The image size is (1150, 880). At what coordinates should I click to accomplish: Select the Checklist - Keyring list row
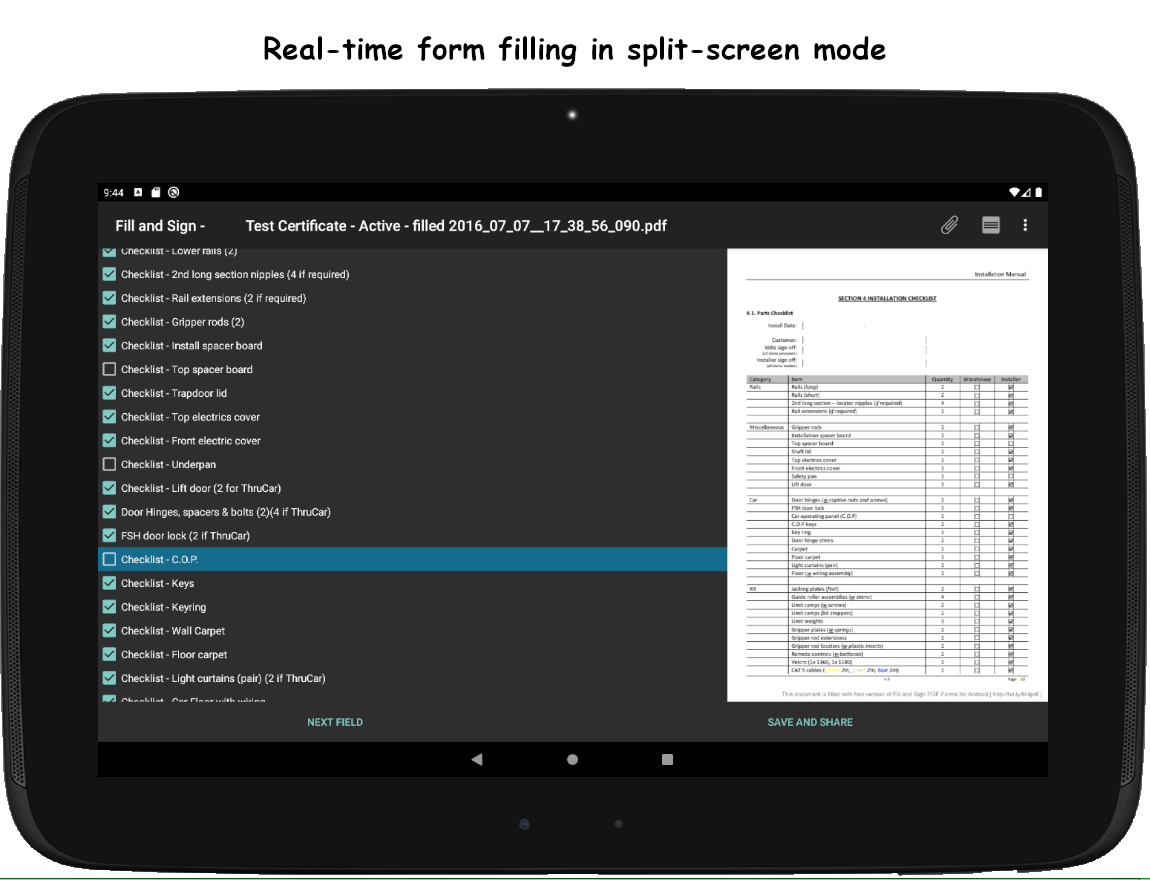click(400, 607)
